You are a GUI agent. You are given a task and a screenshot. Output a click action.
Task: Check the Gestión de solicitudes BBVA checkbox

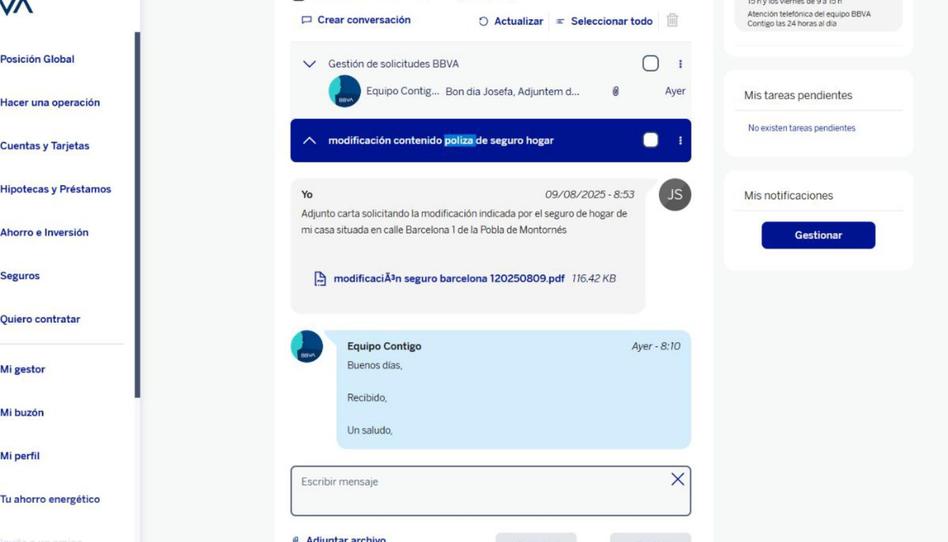click(651, 64)
